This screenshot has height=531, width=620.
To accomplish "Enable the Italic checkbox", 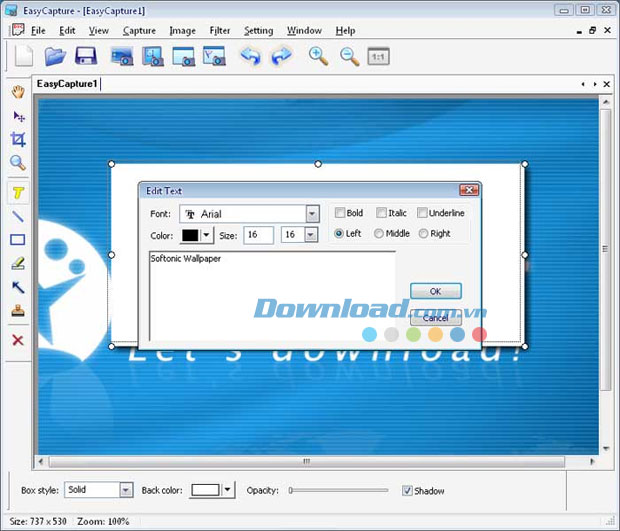I will pos(382,213).
